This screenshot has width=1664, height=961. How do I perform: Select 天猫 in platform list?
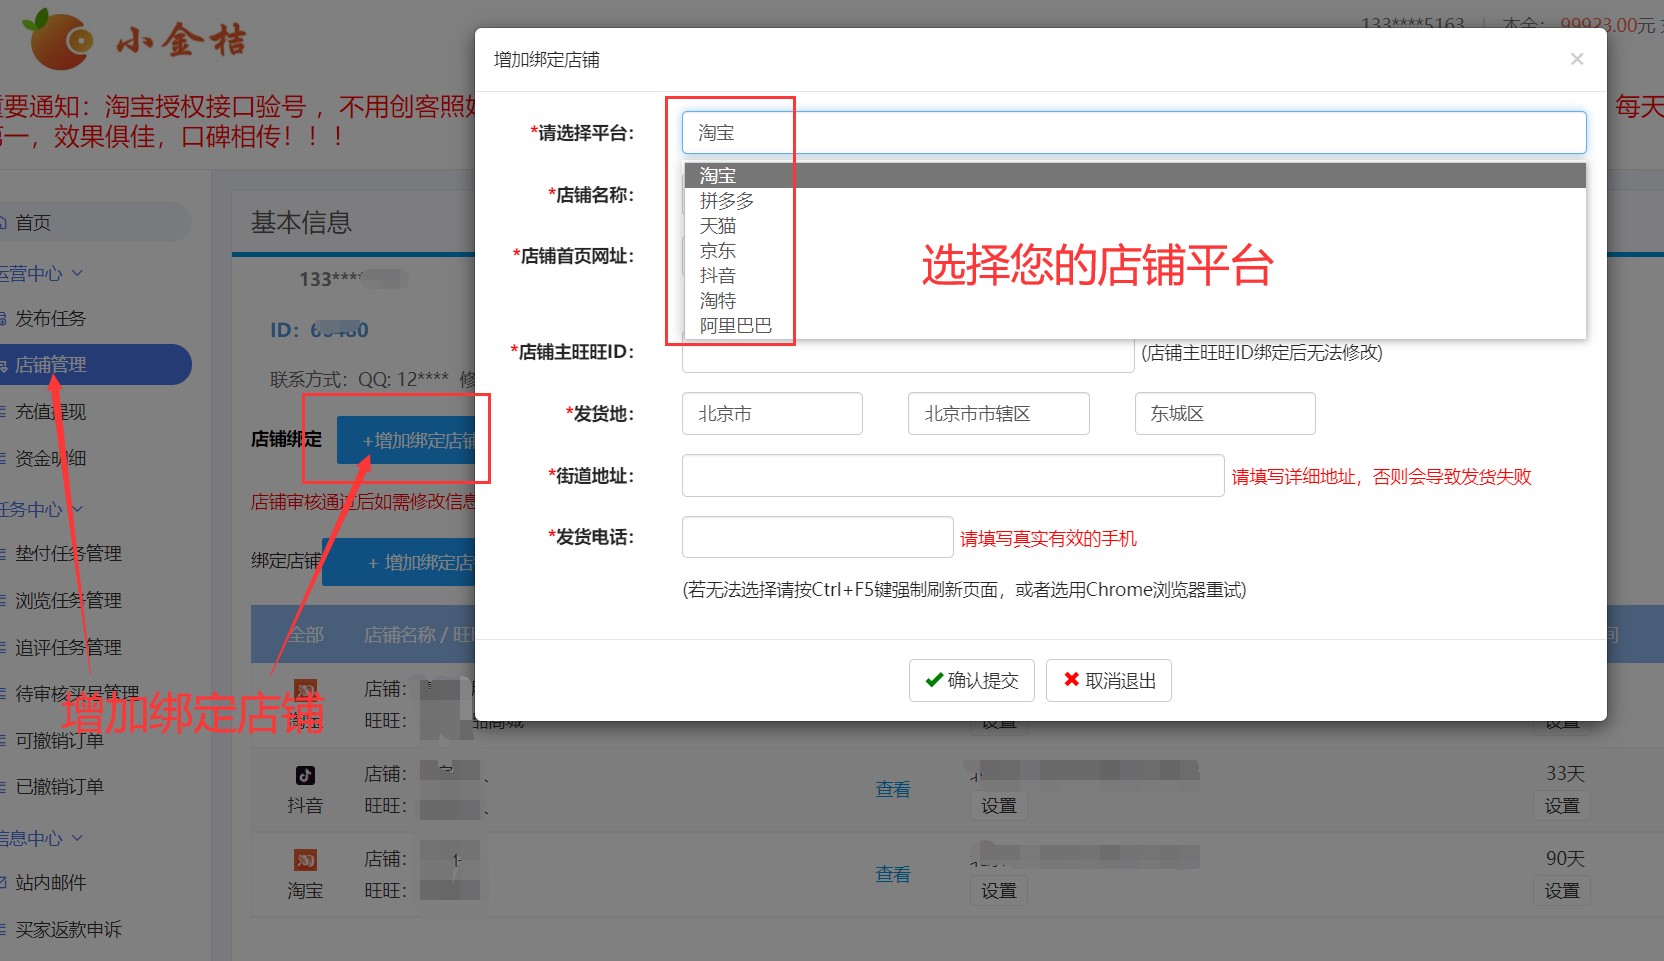pos(1135,226)
